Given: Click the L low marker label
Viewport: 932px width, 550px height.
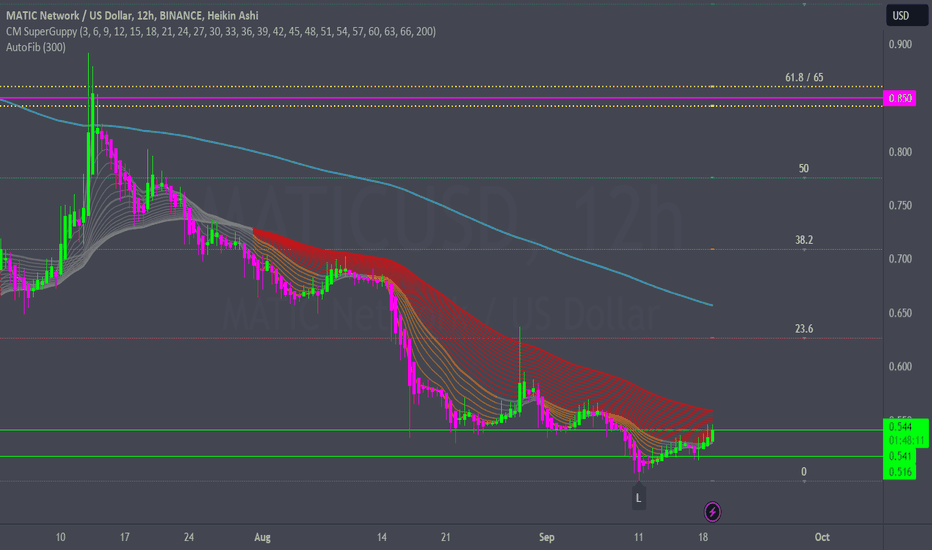Looking at the screenshot, I should pyautogui.click(x=638, y=498).
